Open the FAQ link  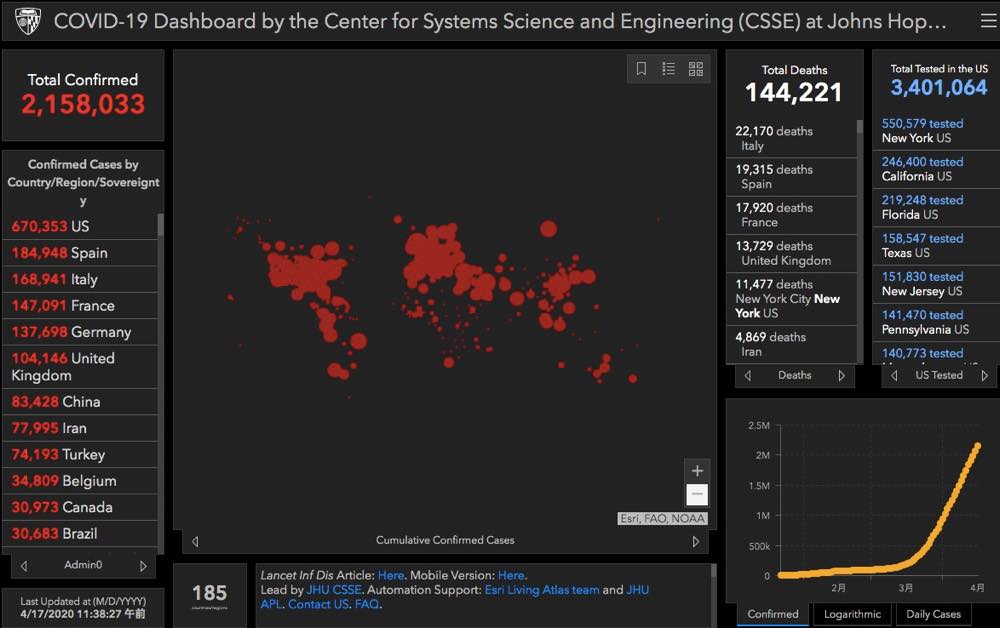tap(367, 604)
